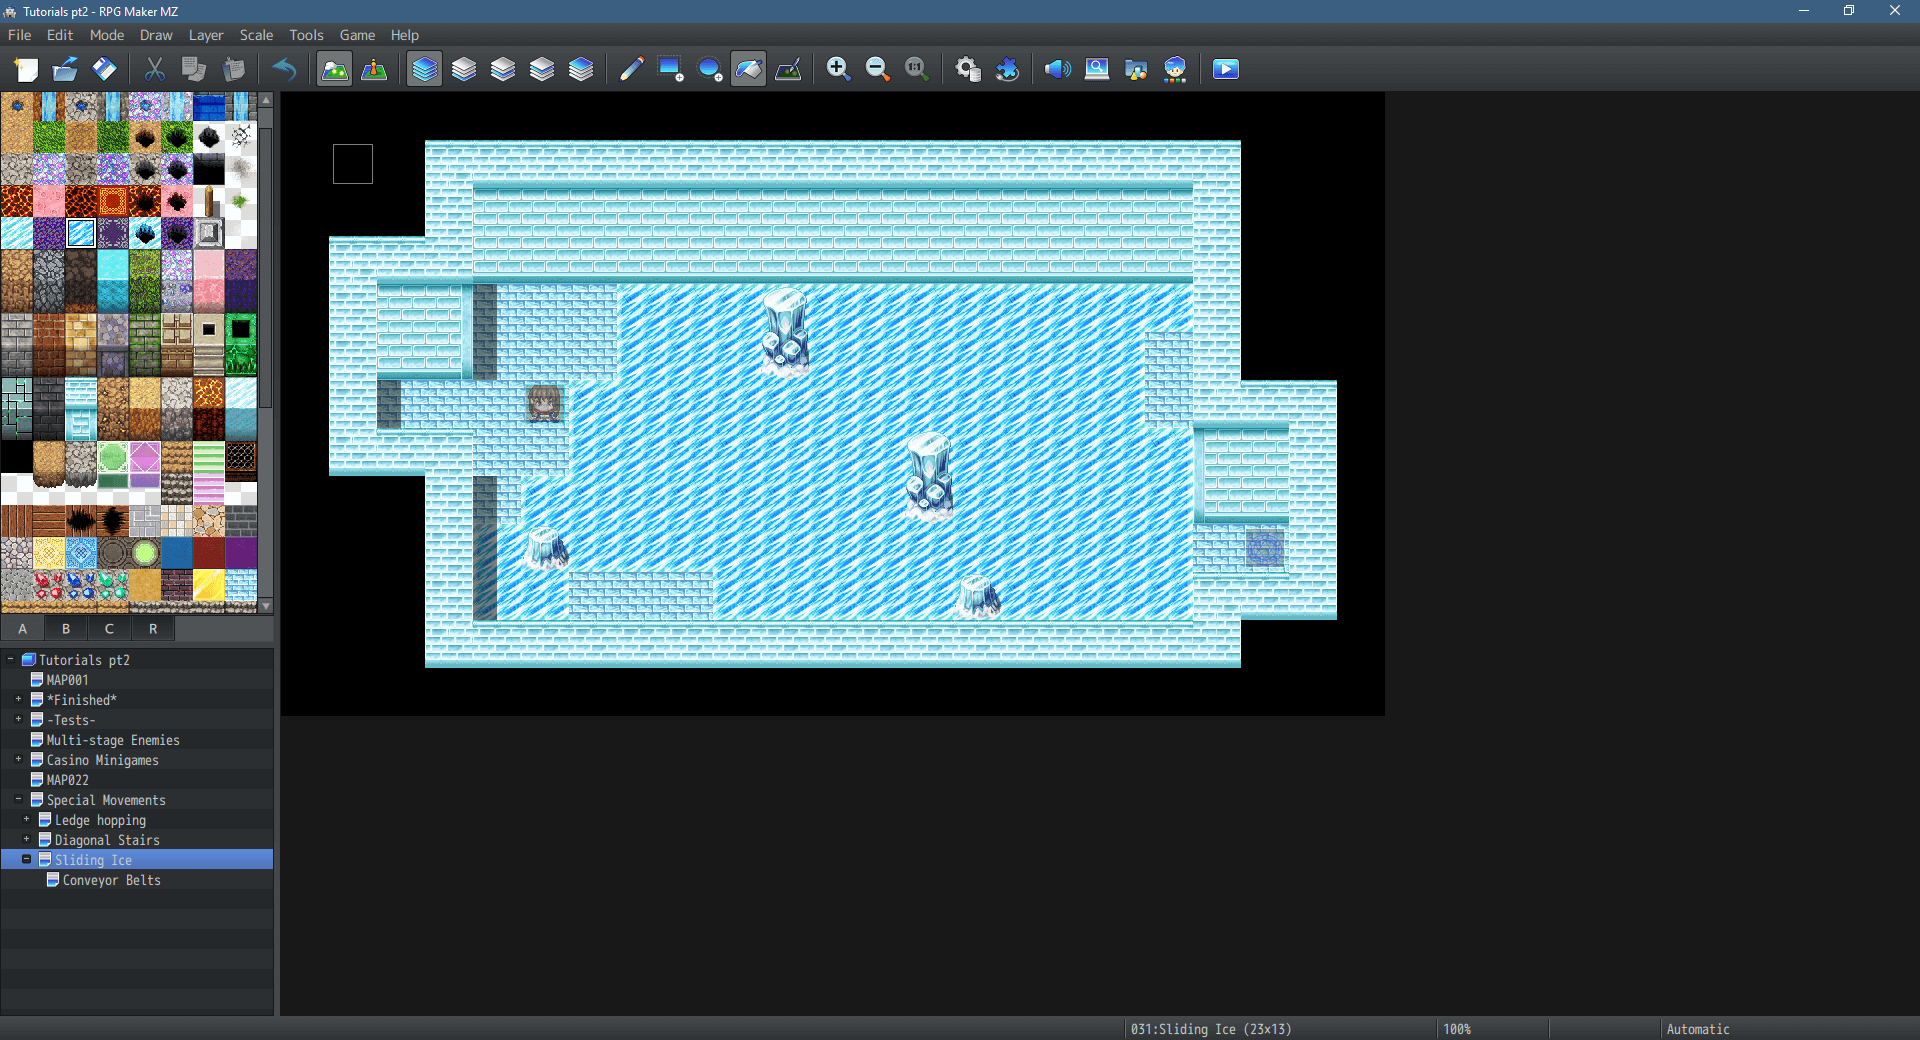
Task: Click the status bar text "031:Sliding Ice (23x13)"
Action: 1211,1029
